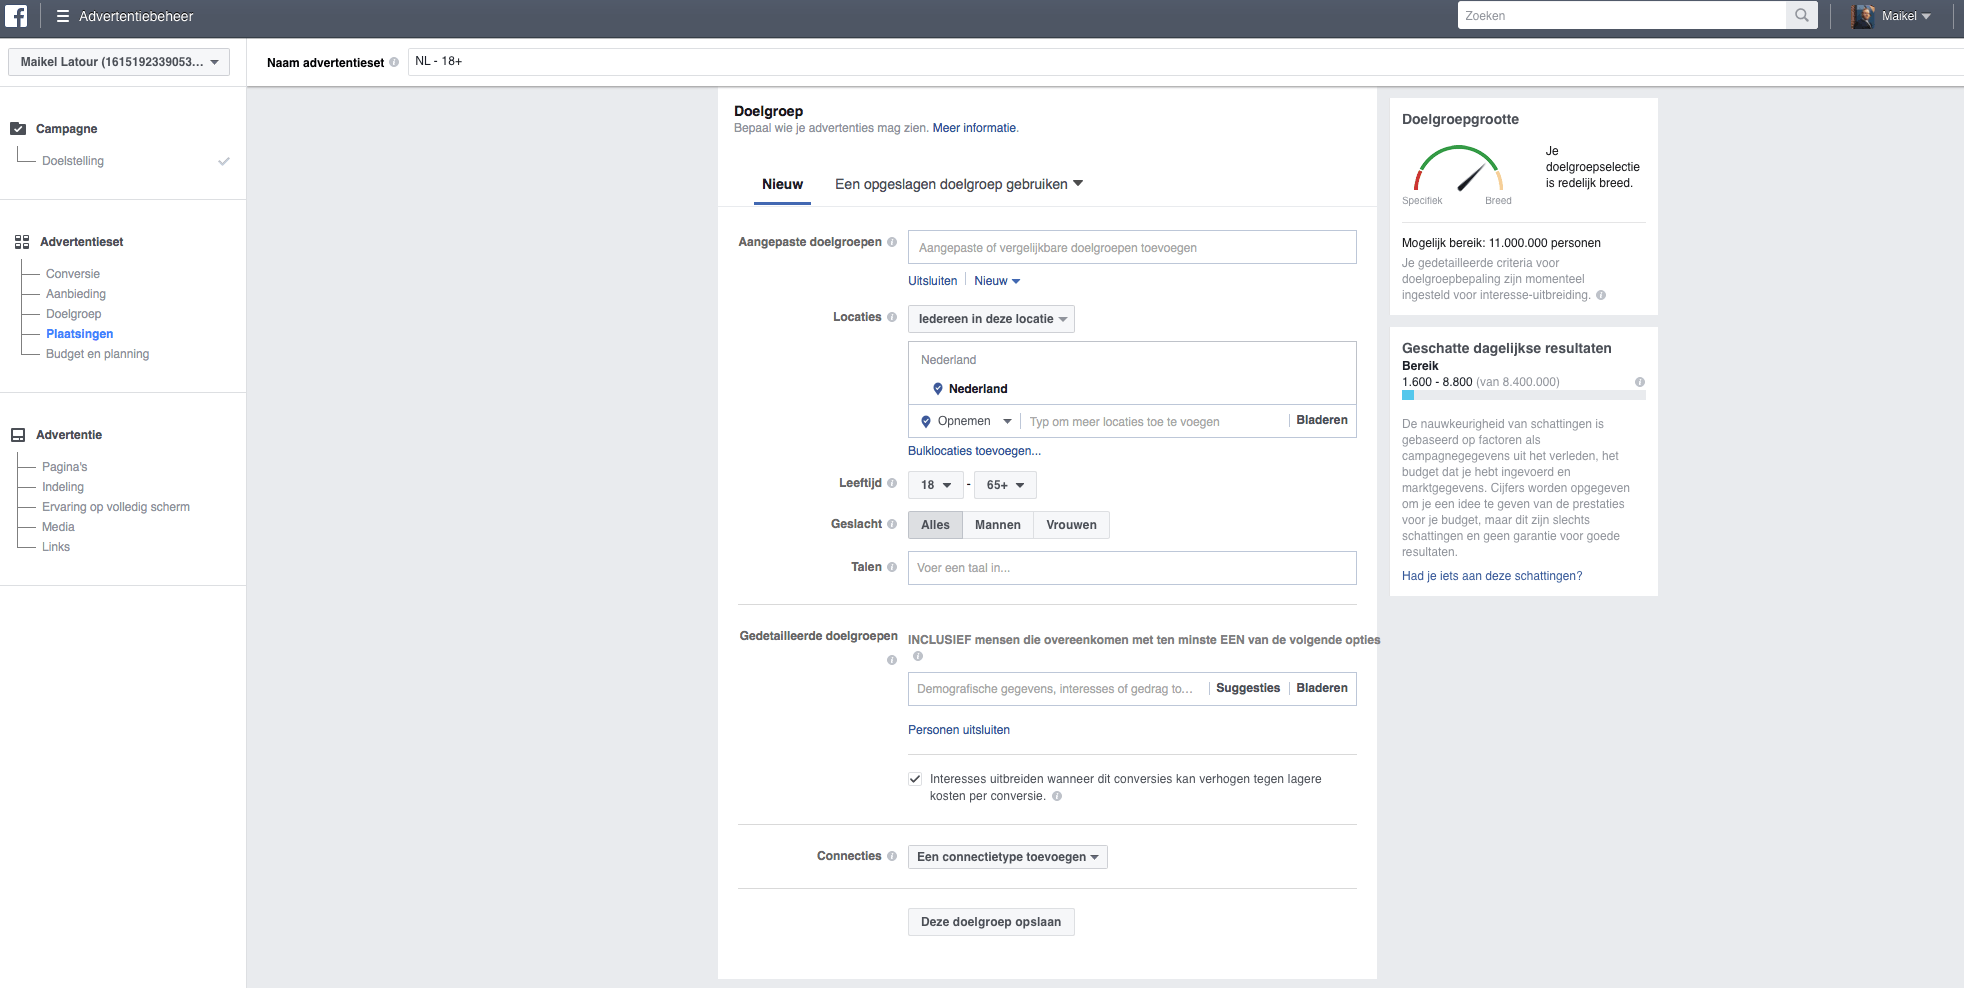This screenshot has width=1964, height=988.
Task: Click Bladeren in locations field
Action: pos(1322,420)
